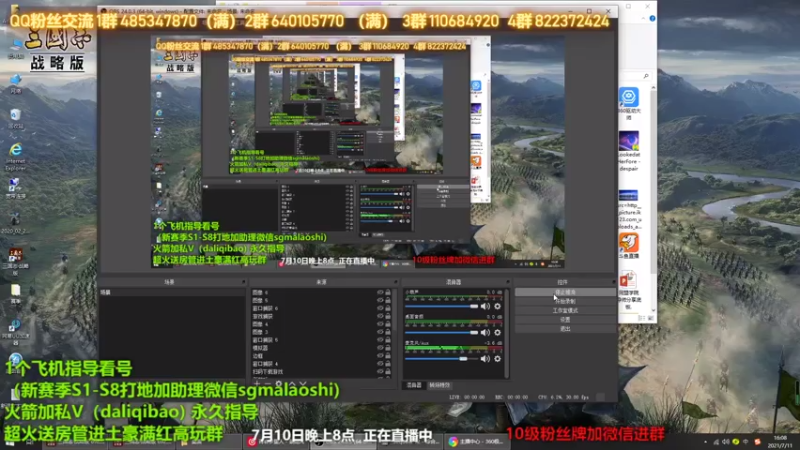Open 麦克风/Aux channel gear settings

point(497,359)
